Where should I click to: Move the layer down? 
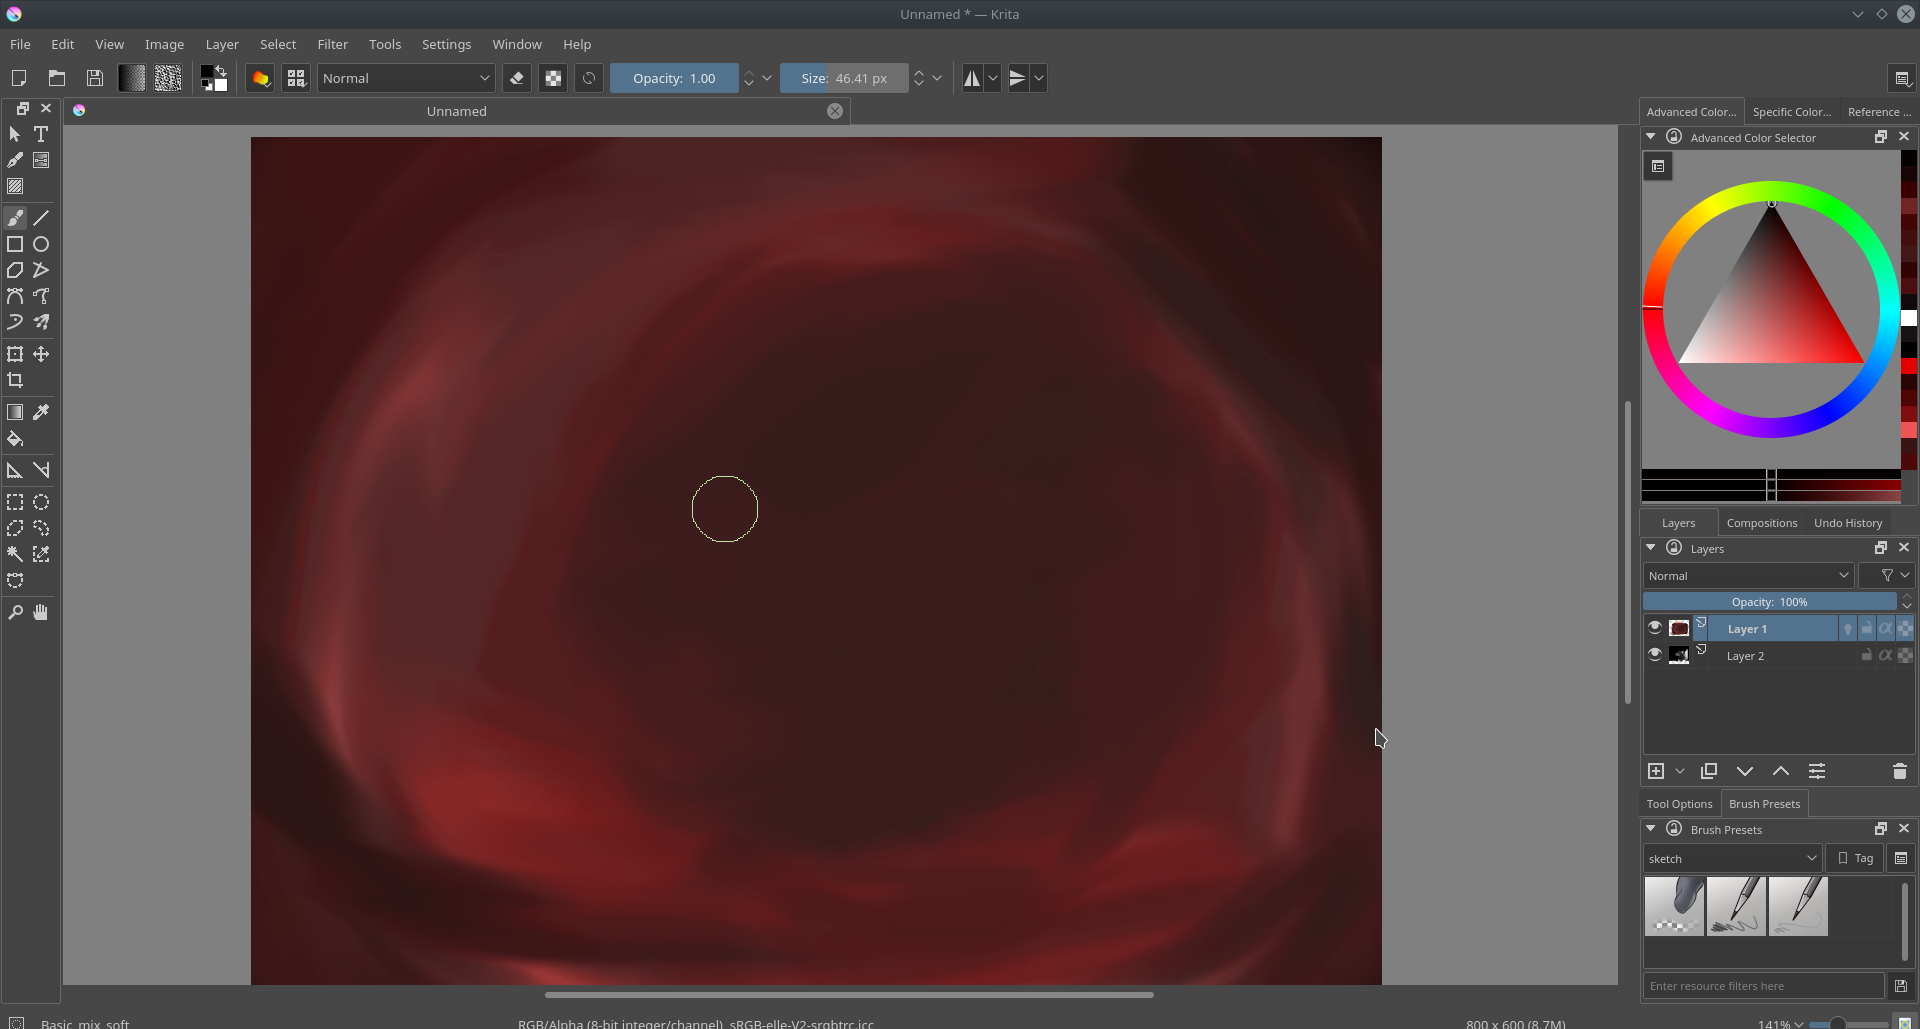coord(1745,771)
